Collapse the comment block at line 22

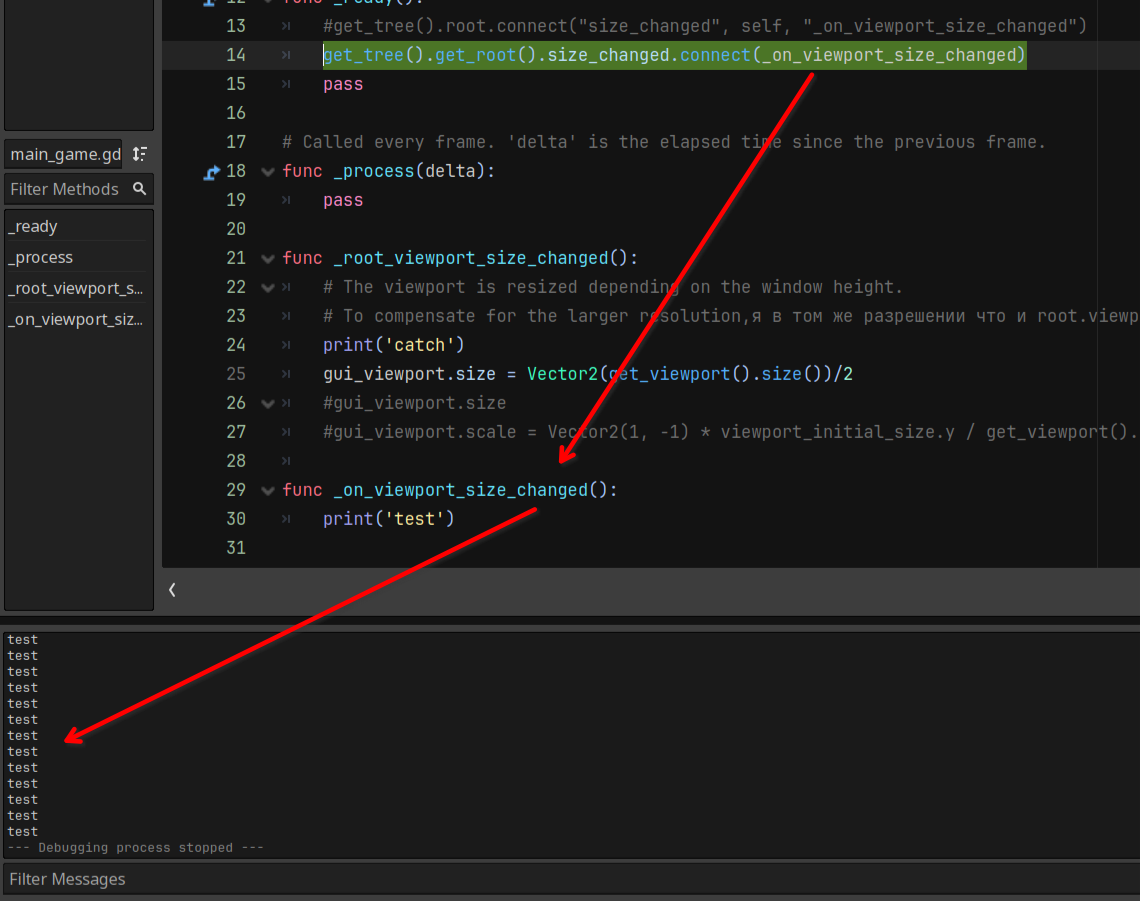tap(267, 288)
